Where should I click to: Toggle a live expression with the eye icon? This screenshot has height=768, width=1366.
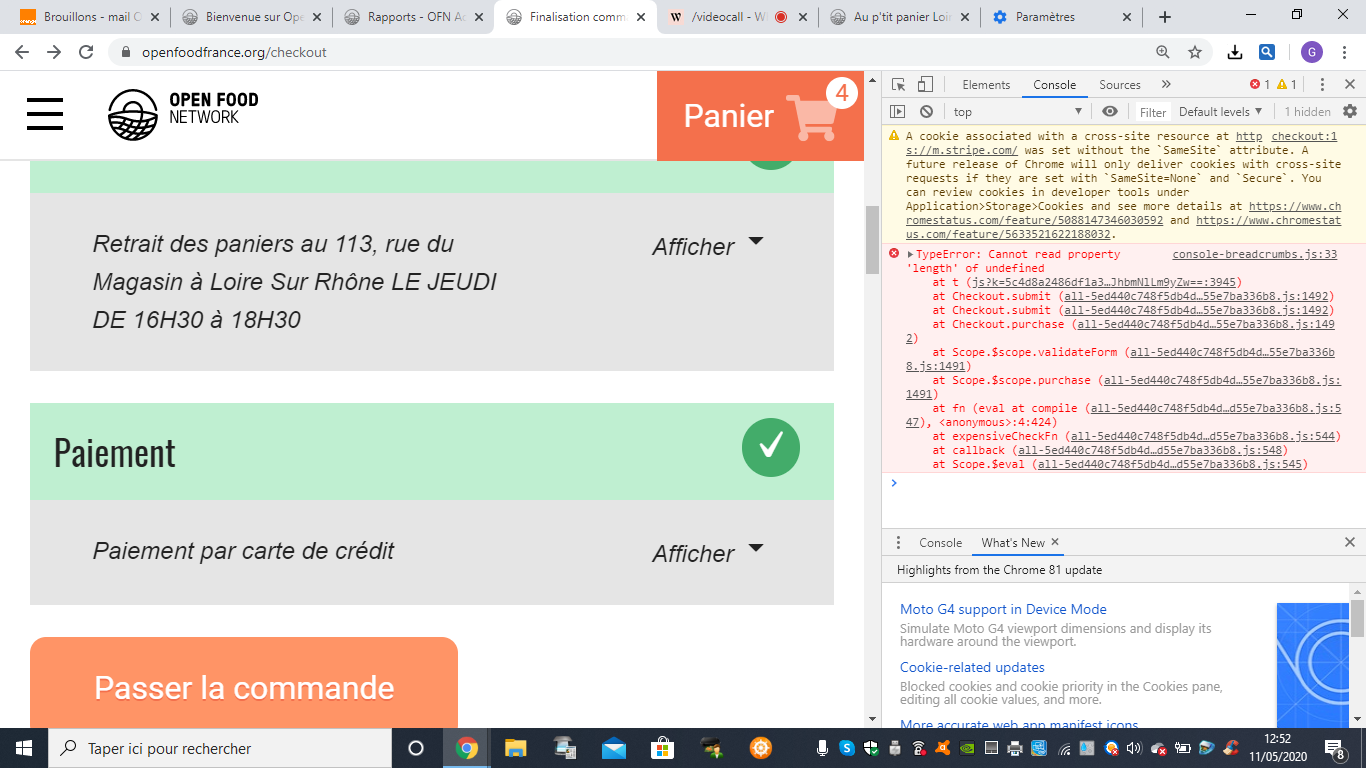(x=1110, y=111)
